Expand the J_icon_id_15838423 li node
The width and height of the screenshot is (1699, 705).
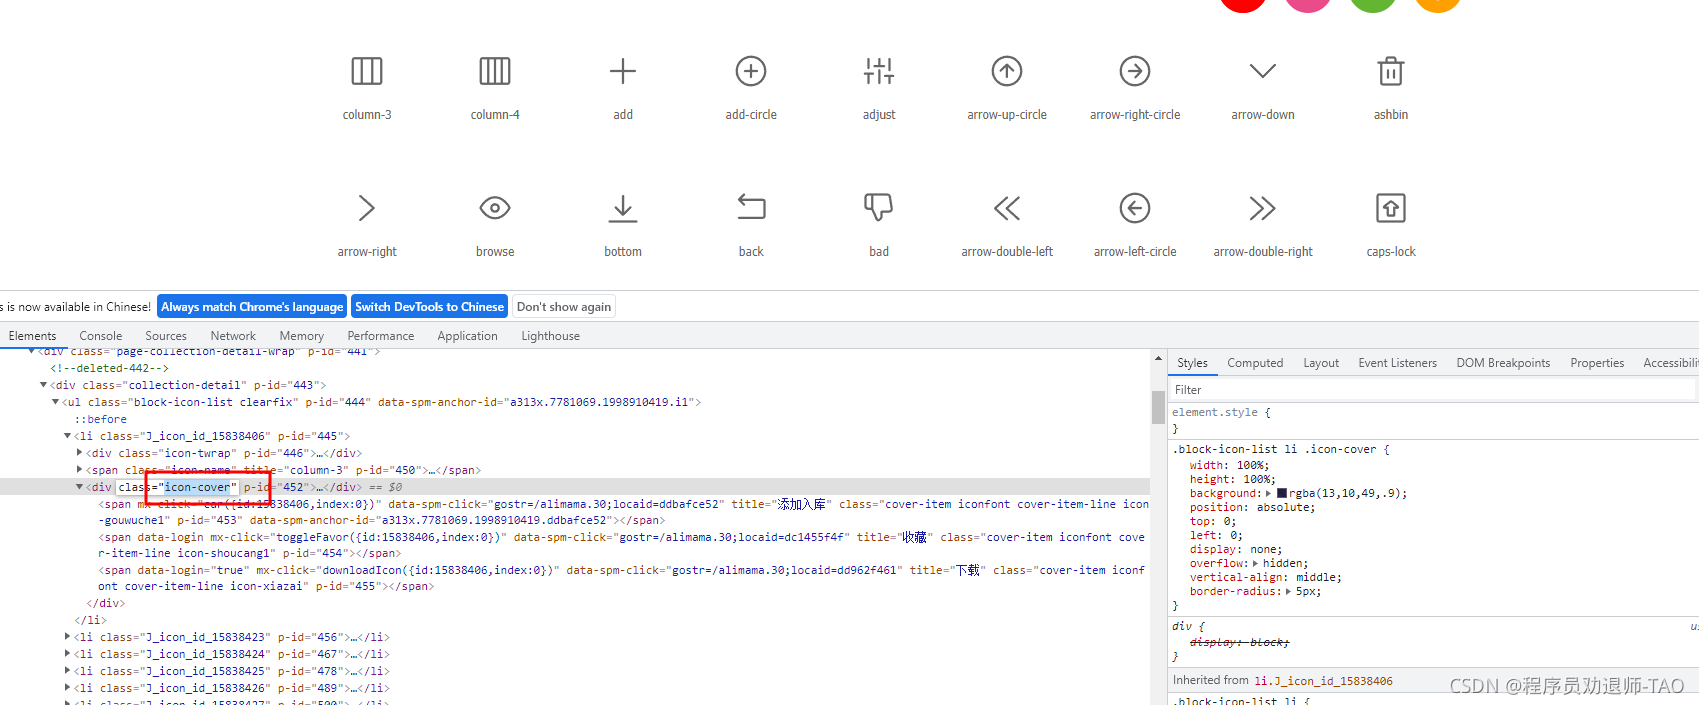pyautogui.click(x=67, y=637)
